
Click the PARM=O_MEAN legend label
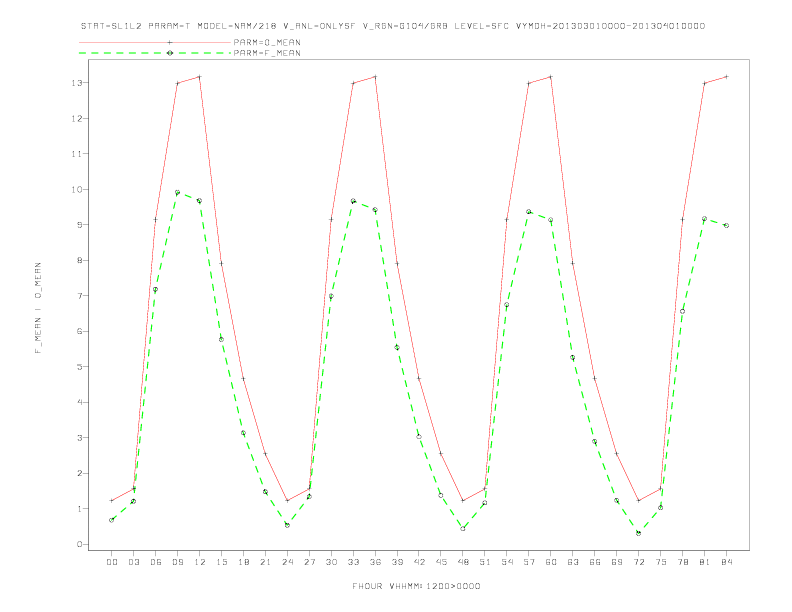pyautogui.click(x=267, y=42)
